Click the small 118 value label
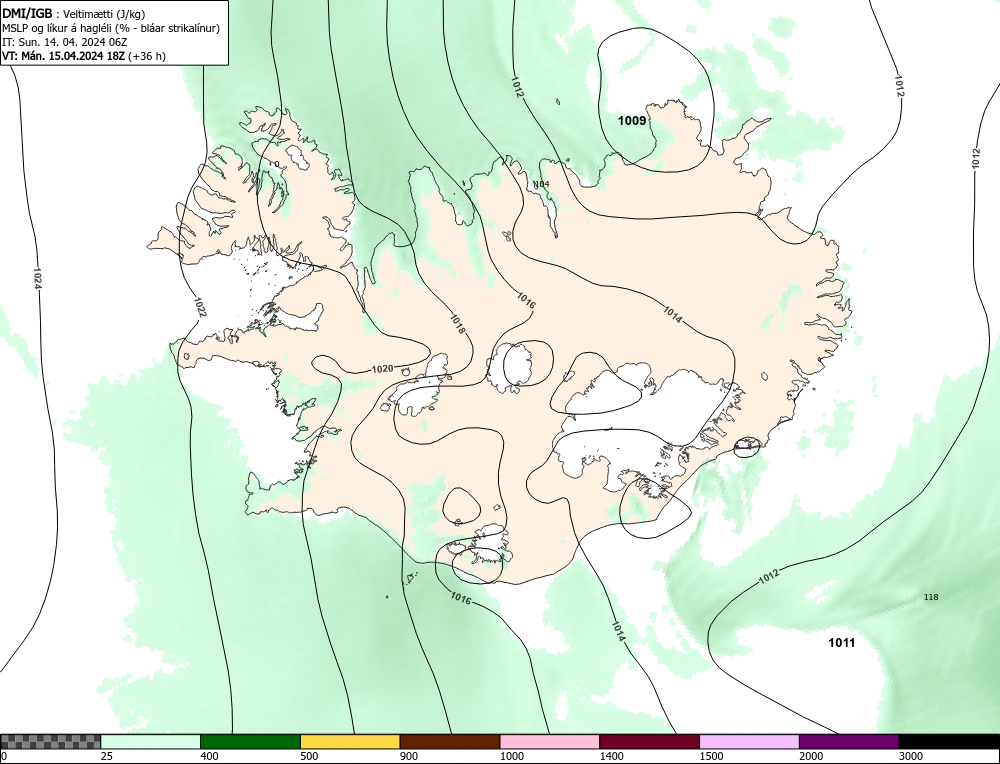Viewport: 1000px width, 764px height. click(930, 597)
